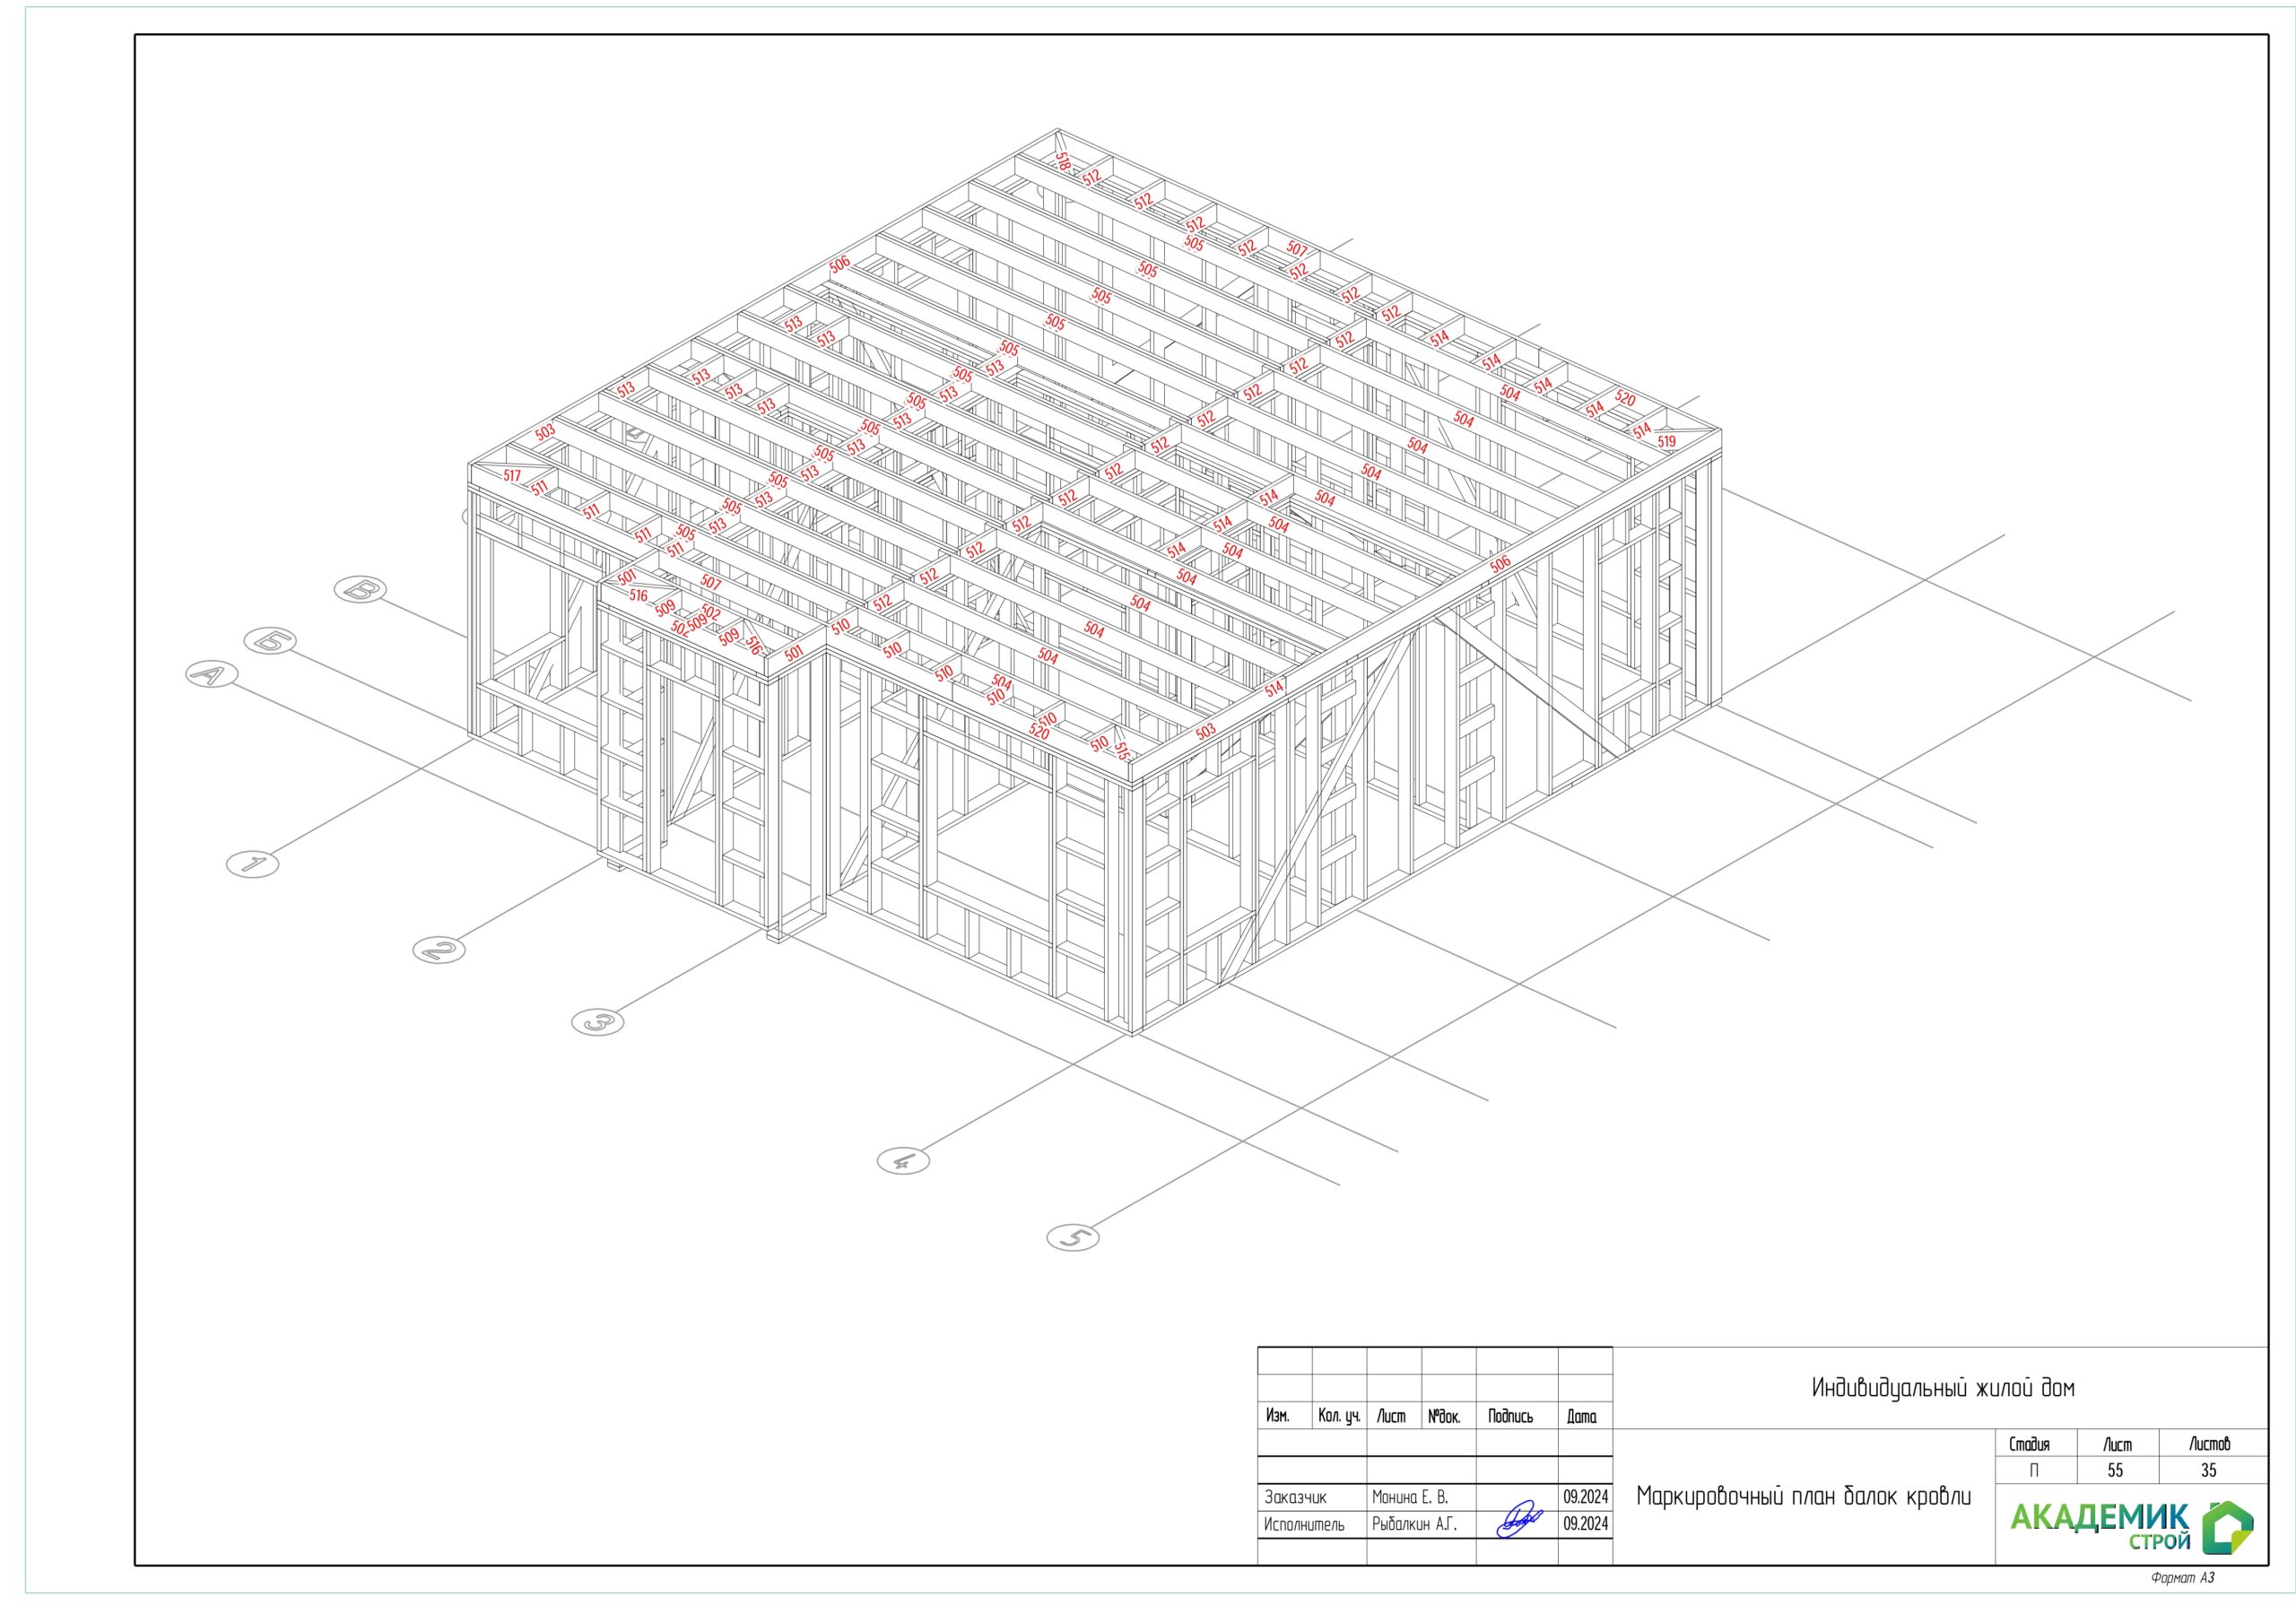The image size is (2296, 1623).
Task: Click the drawing title Маркировочный план балок кровли
Action: point(1804,1496)
